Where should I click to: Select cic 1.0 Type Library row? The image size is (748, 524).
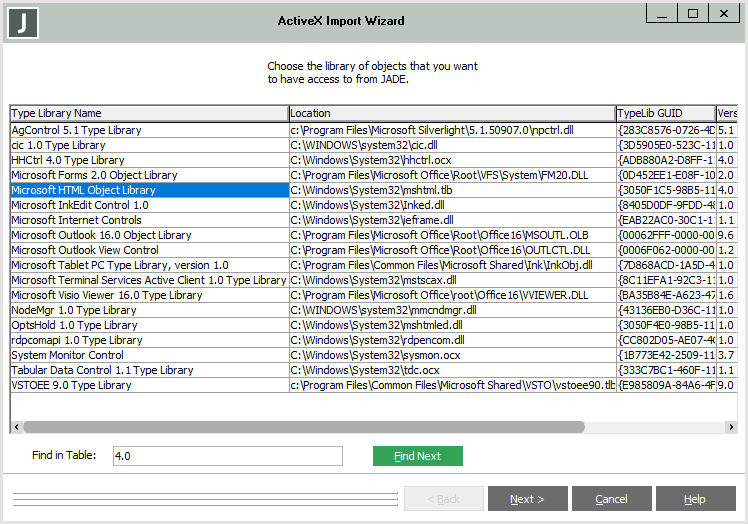click(149, 145)
